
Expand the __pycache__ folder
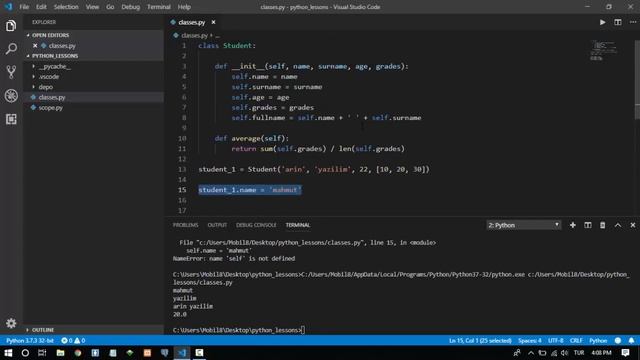(55, 66)
